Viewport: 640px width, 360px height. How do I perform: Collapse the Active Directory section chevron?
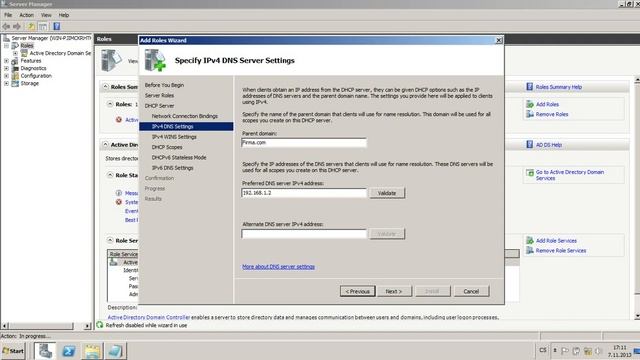[x=105, y=144]
